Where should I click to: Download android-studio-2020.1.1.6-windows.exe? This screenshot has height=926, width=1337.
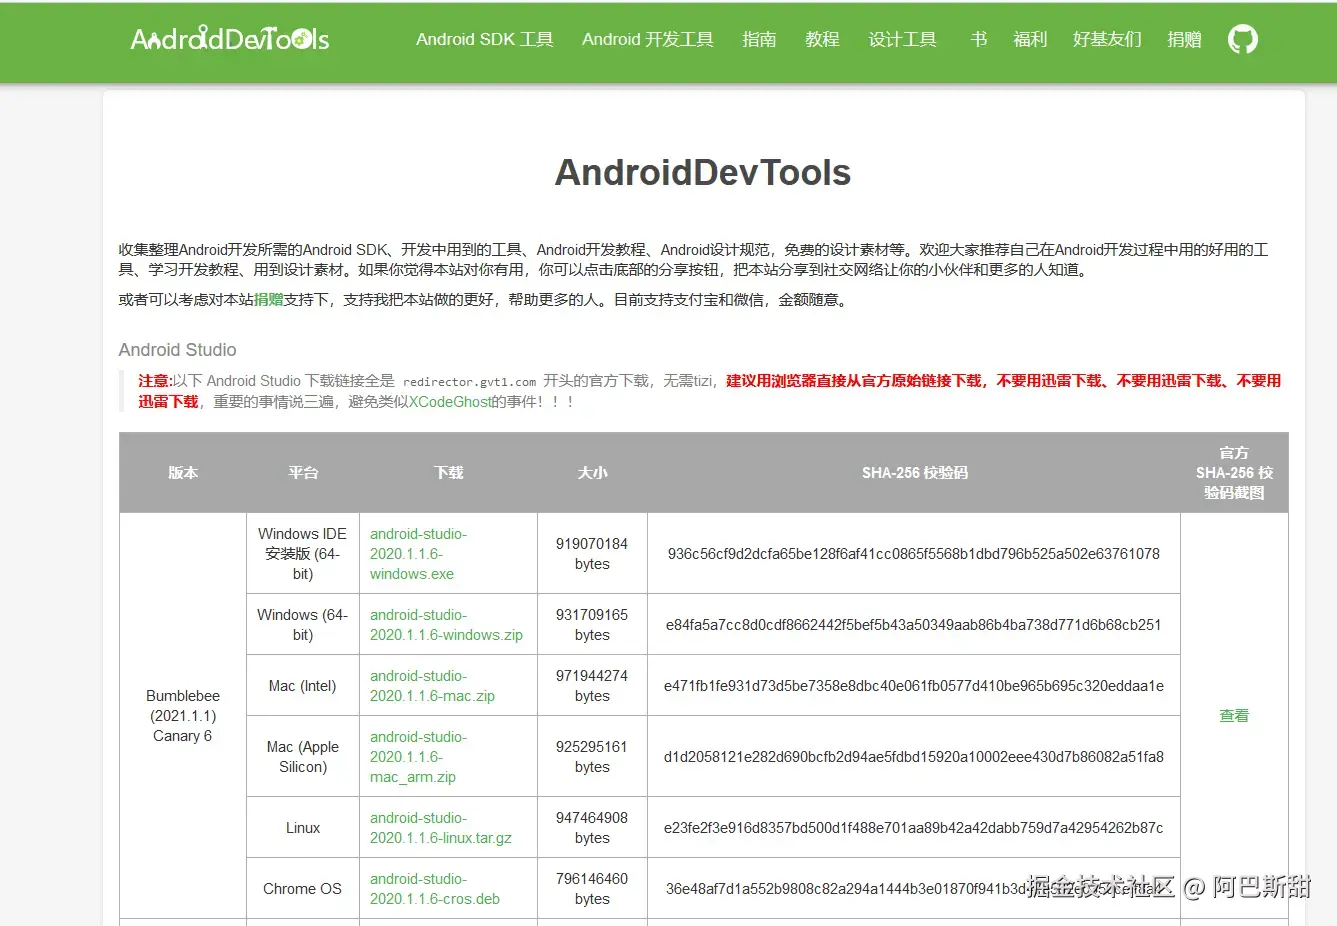pyautogui.click(x=418, y=554)
